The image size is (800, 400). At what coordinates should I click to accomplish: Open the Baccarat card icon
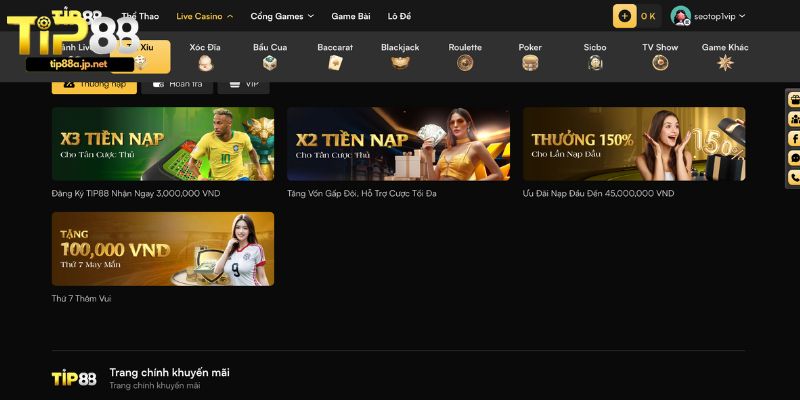(x=335, y=63)
